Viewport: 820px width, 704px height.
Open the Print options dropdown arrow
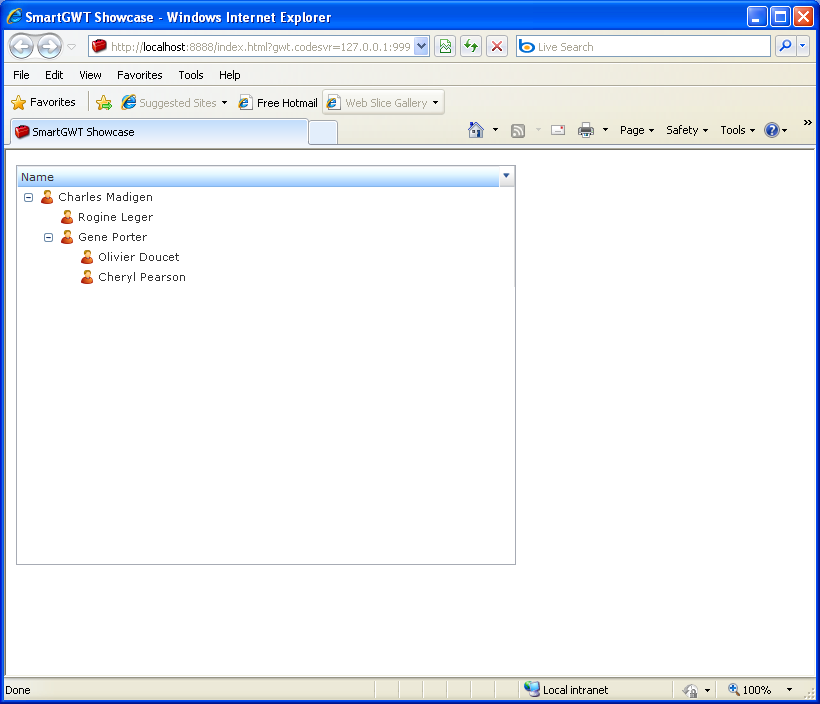605,130
